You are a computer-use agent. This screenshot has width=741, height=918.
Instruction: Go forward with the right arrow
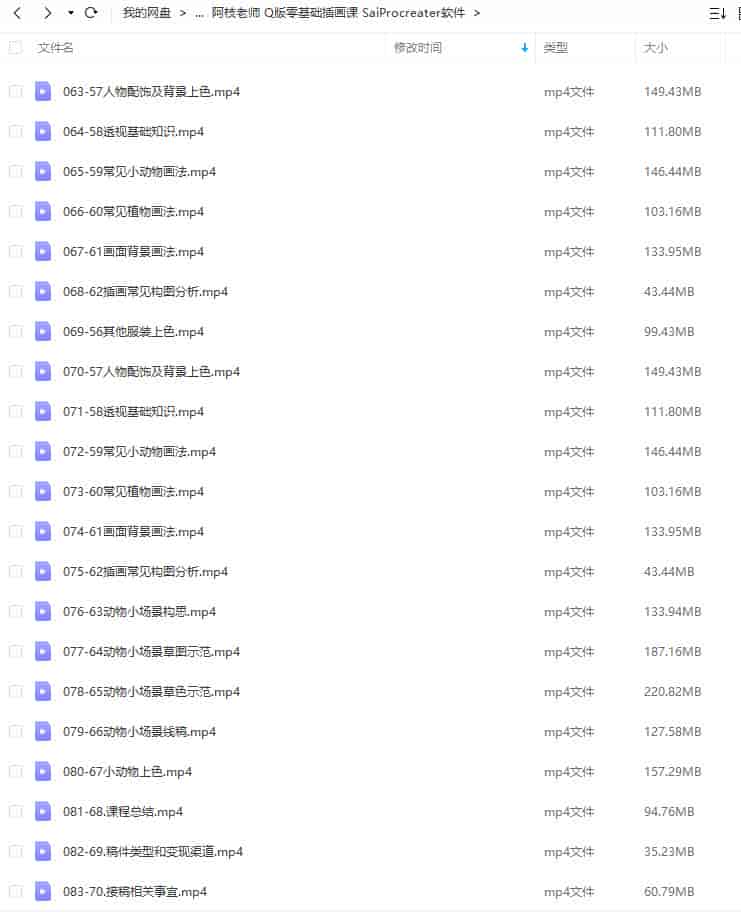click(47, 13)
